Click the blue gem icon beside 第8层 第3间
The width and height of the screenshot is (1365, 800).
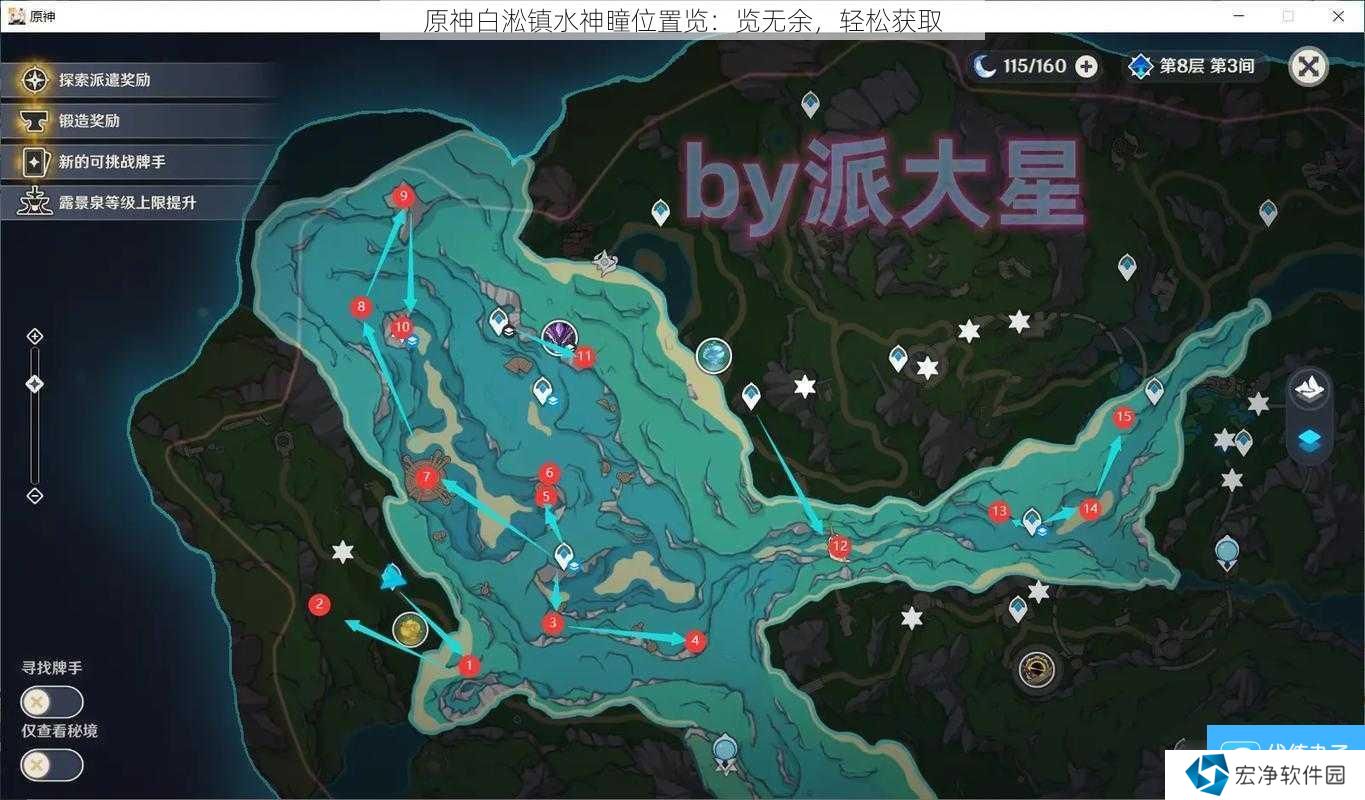pos(1140,65)
